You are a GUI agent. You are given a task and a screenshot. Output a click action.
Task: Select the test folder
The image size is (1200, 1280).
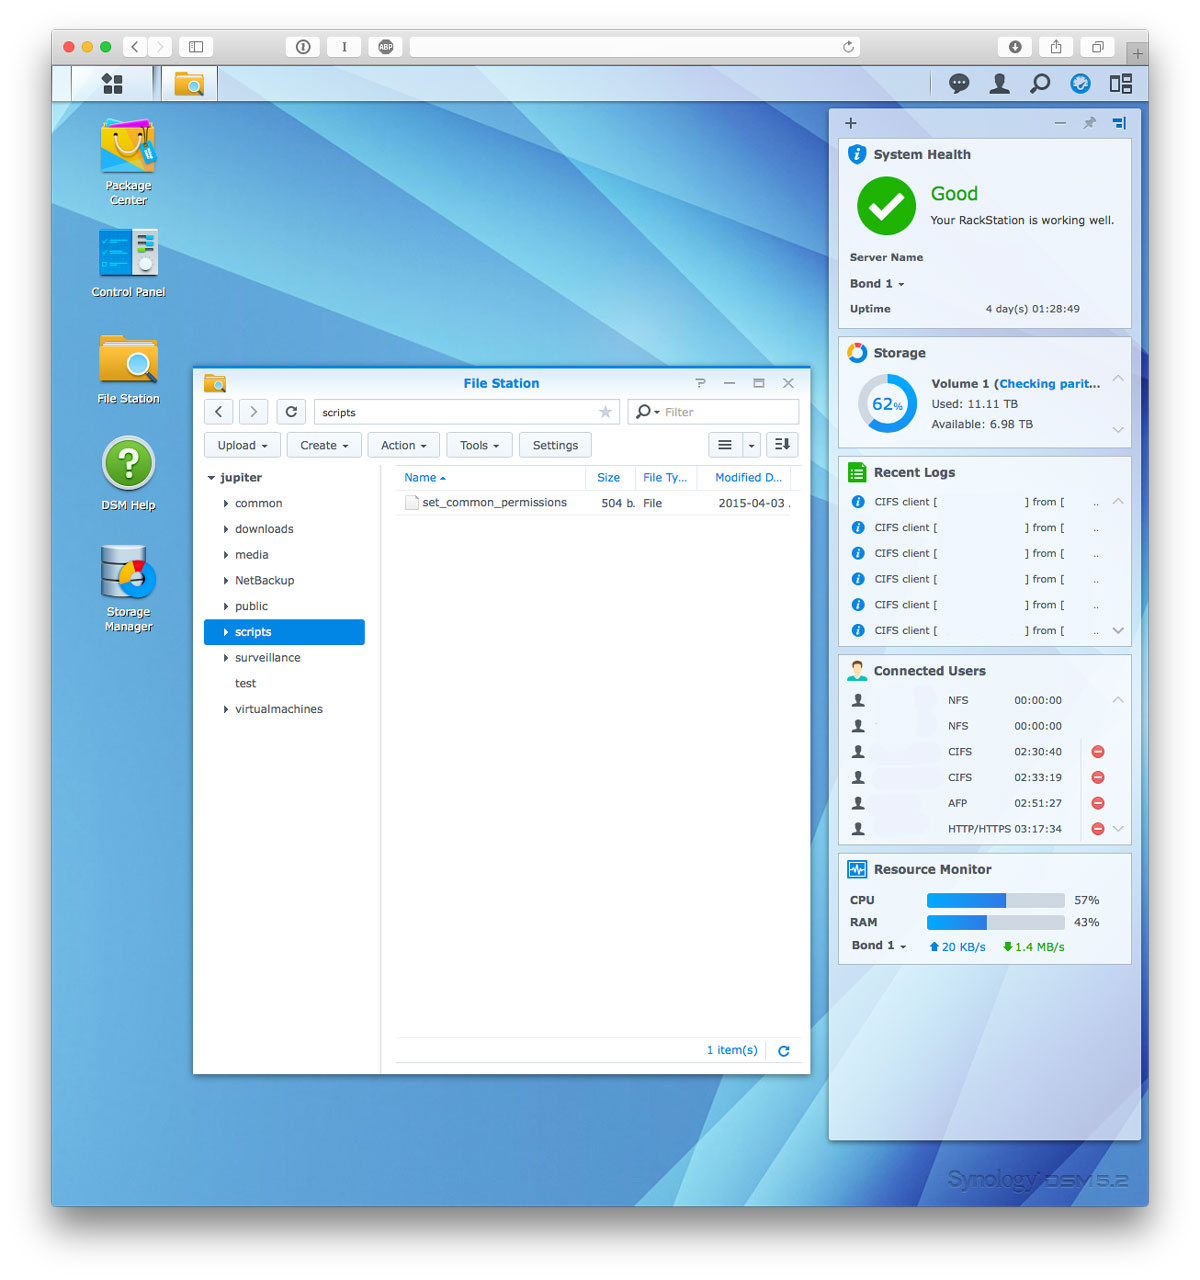click(245, 684)
